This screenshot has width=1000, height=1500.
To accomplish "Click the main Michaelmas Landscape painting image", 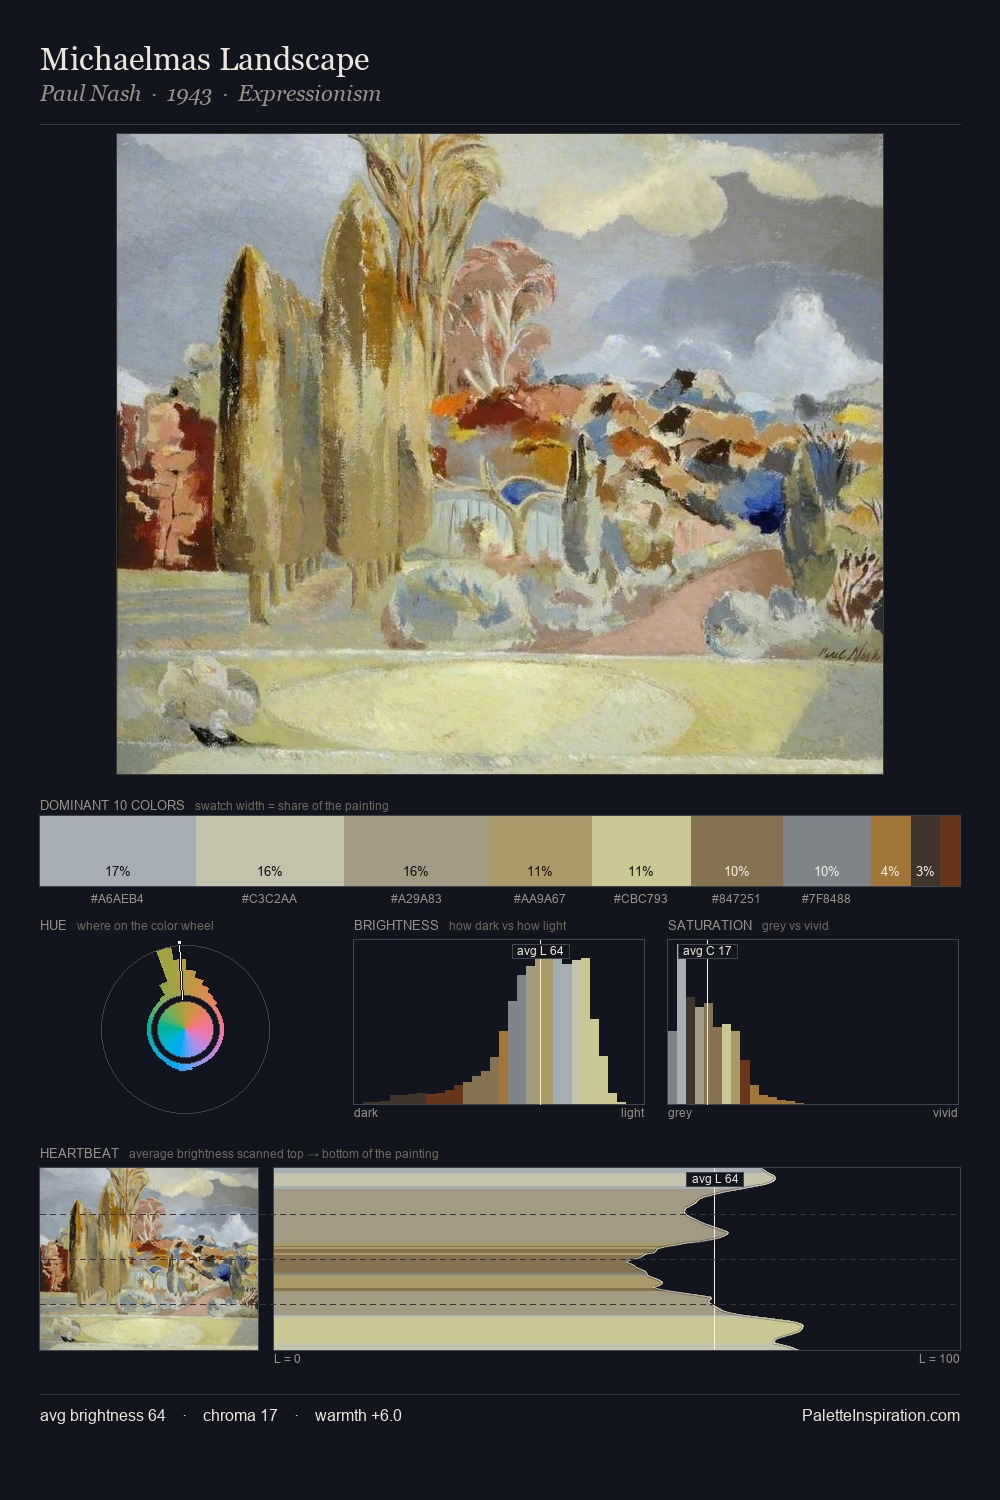I will point(500,454).
